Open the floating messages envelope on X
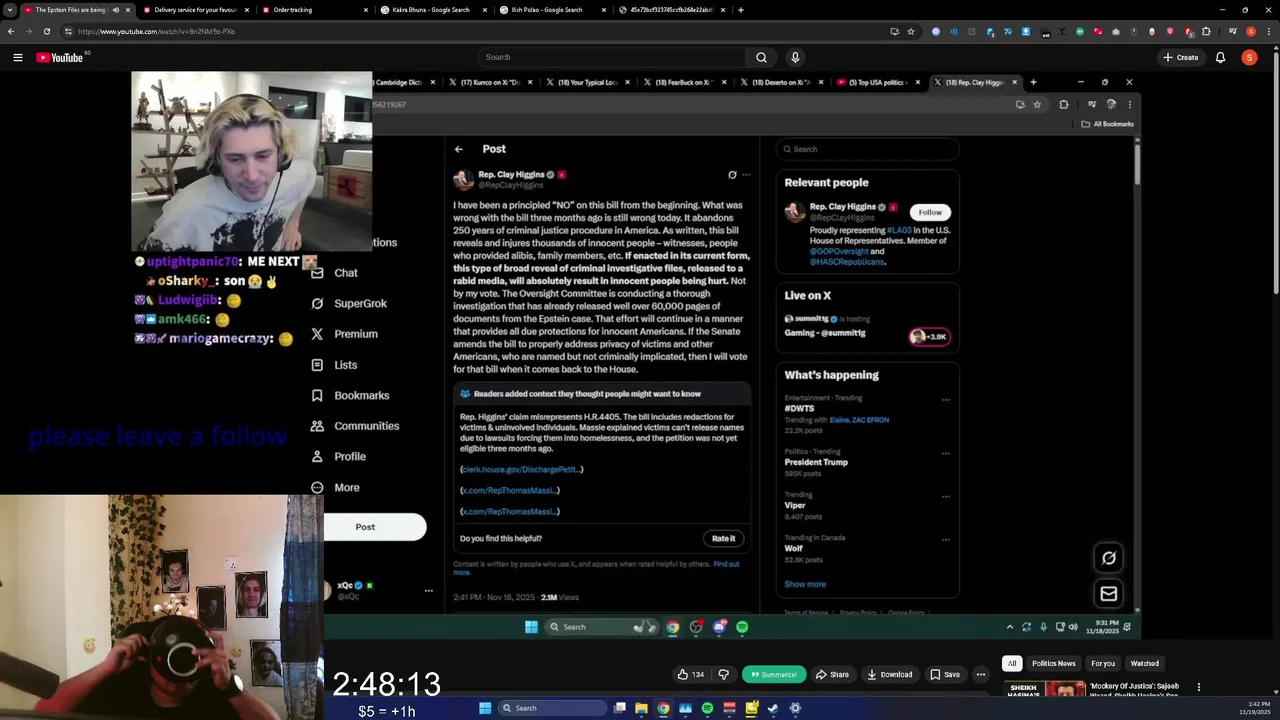This screenshot has height=720, width=1280. point(1109,594)
